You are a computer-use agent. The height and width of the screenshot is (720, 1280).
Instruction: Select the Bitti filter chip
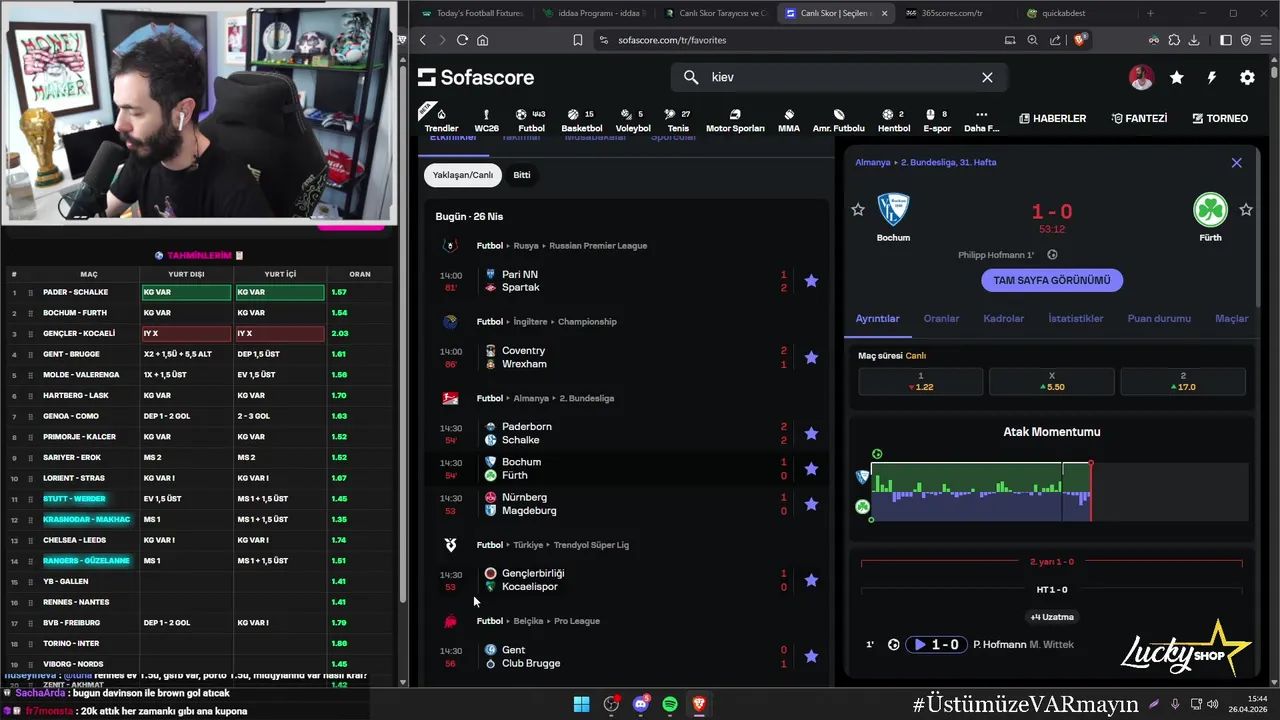coord(522,175)
